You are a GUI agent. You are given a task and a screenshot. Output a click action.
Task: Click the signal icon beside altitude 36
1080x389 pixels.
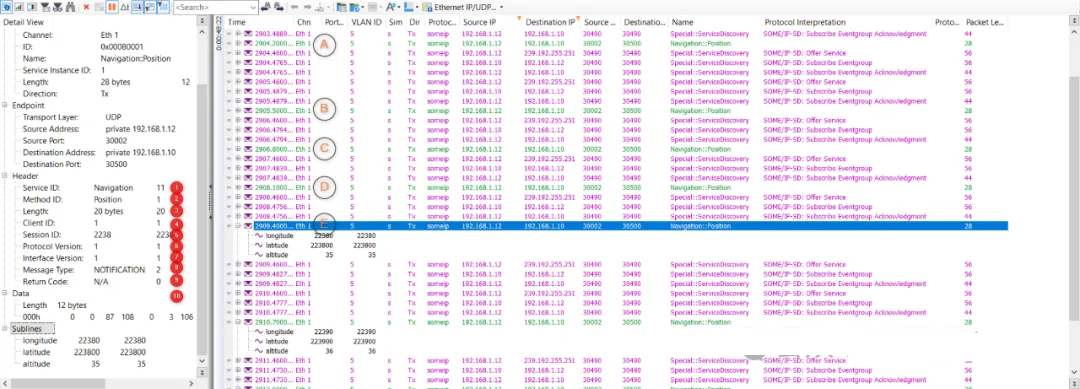coord(260,351)
